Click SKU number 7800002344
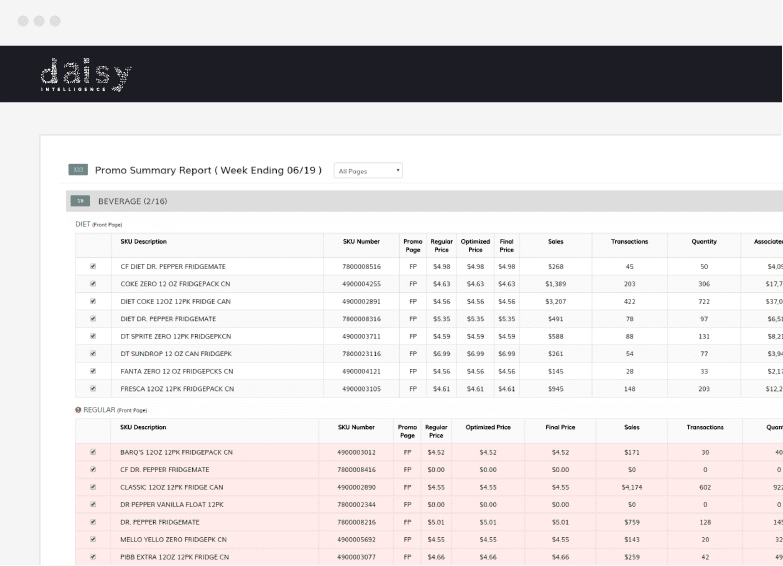783x566 pixels. pos(357,505)
